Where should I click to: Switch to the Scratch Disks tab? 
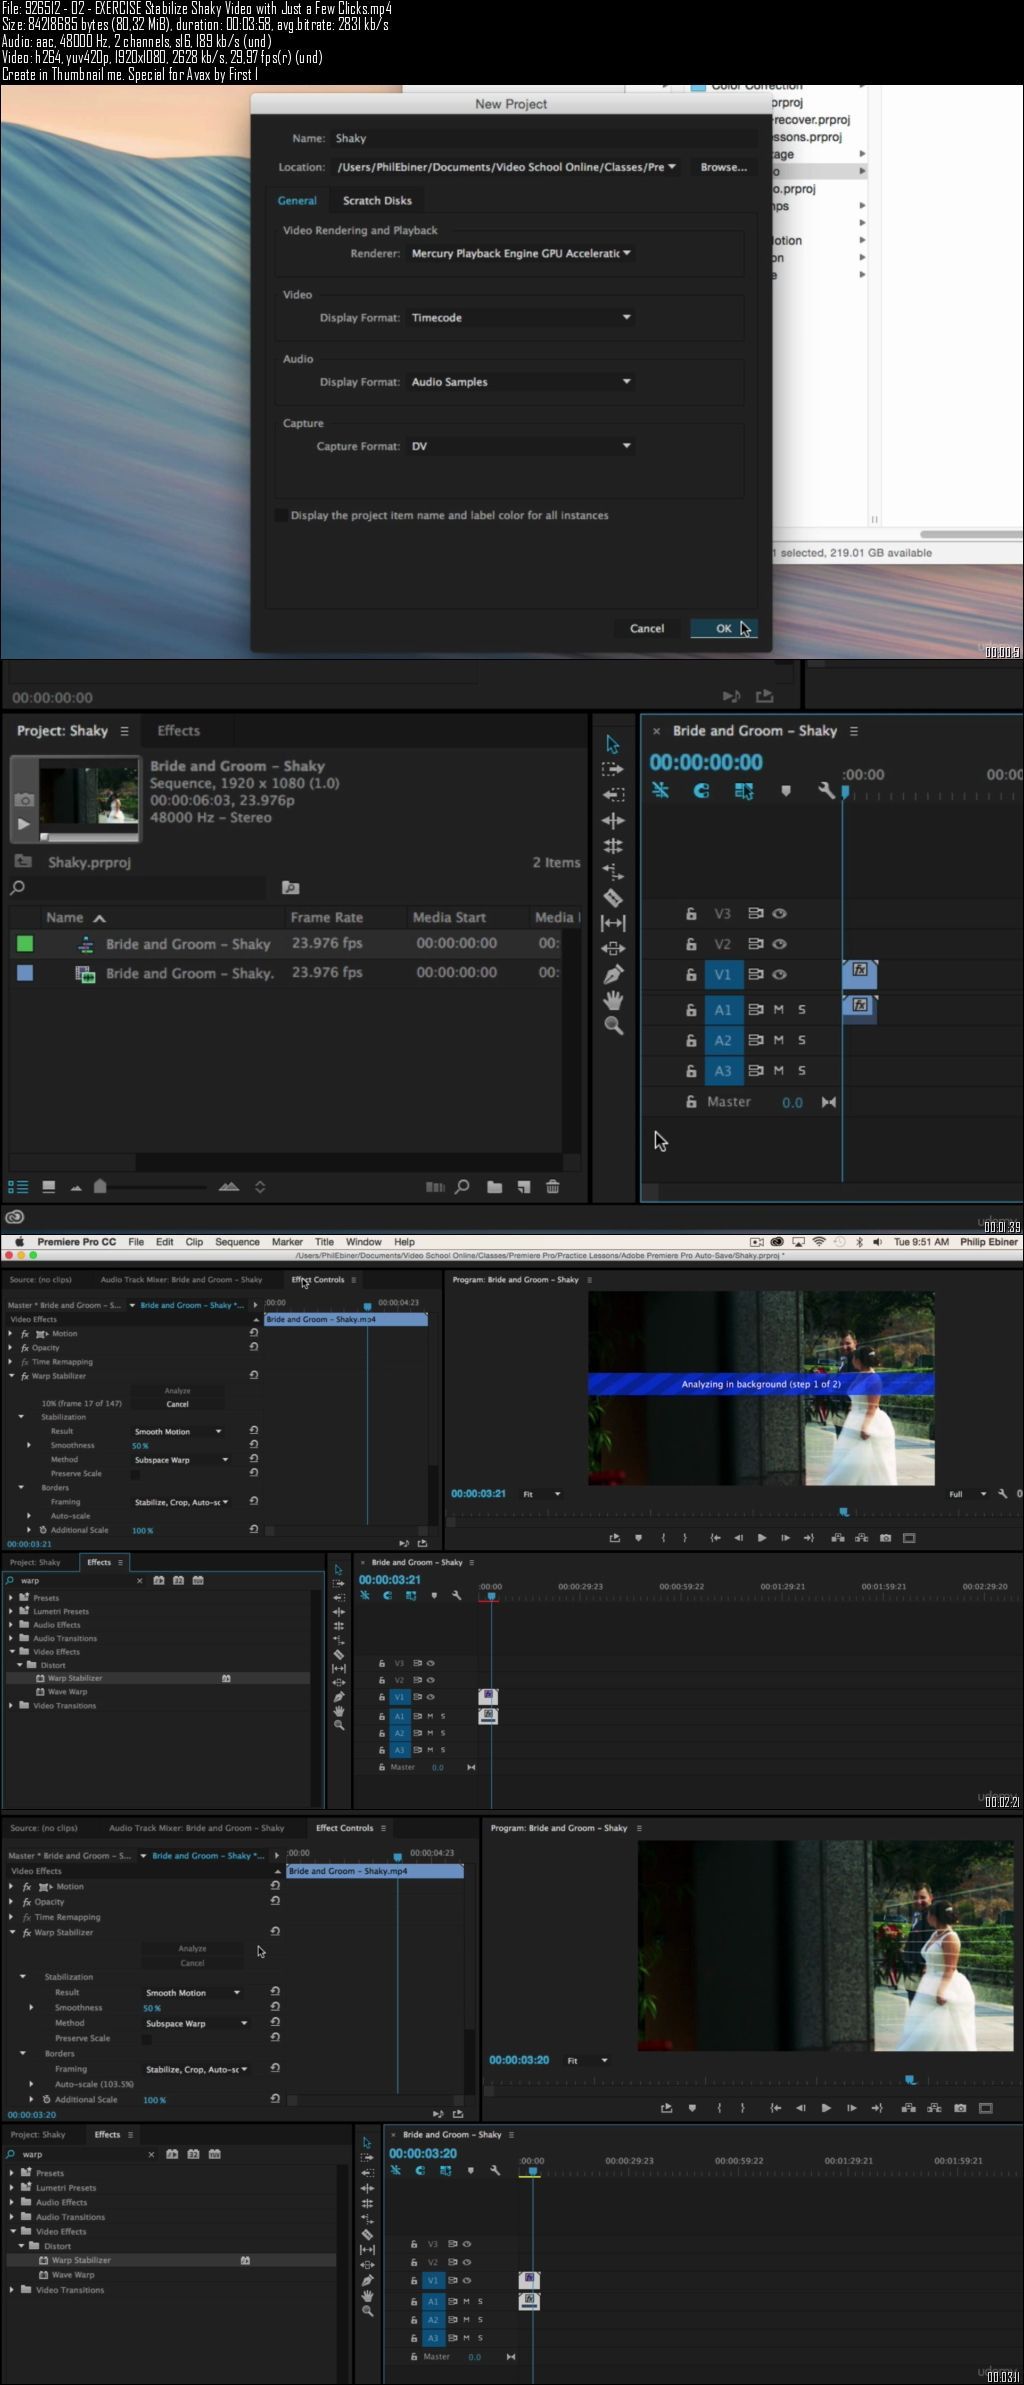coord(377,200)
